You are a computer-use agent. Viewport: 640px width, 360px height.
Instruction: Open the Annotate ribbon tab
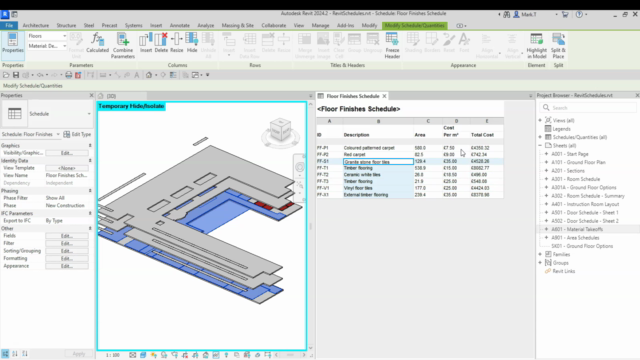(180, 25)
